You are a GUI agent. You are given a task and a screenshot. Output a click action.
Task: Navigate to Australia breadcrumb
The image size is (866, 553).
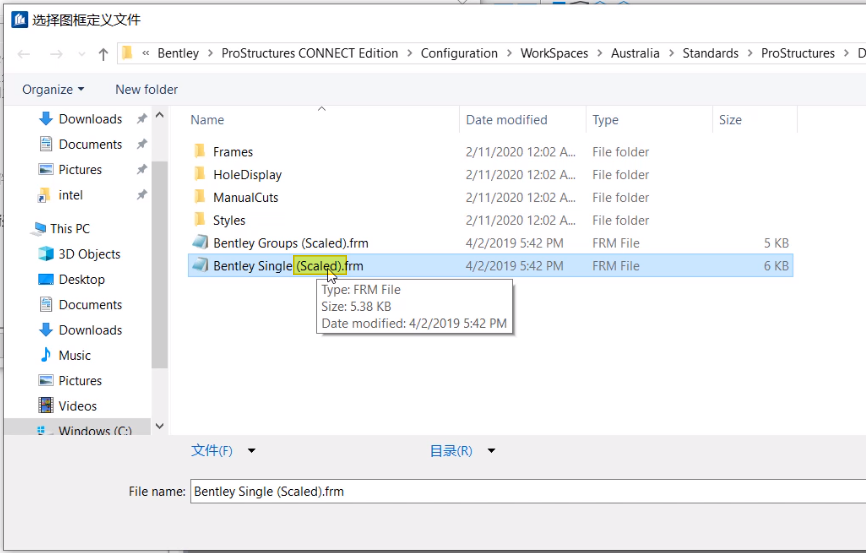[x=635, y=54]
